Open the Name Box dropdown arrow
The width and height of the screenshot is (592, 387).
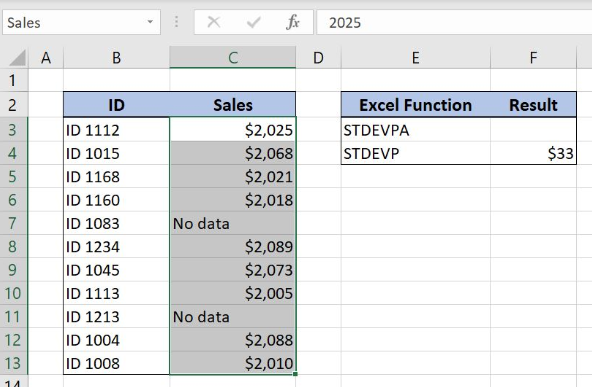click(x=150, y=22)
